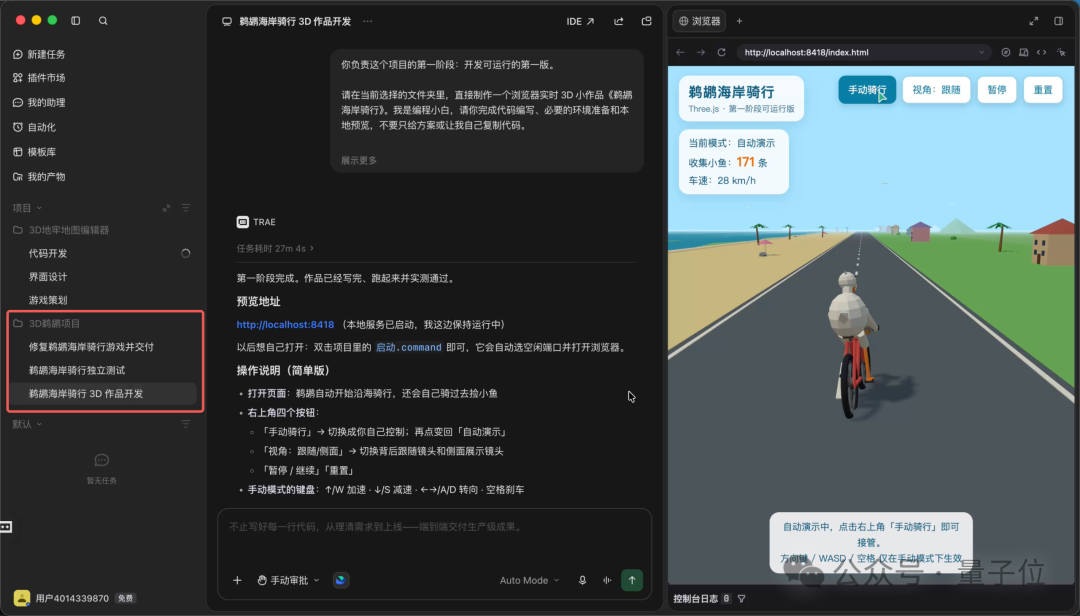This screenshot has height=616, width=1080.
Task: Click the blue agent icon in chat input
Action: point(340,580)
